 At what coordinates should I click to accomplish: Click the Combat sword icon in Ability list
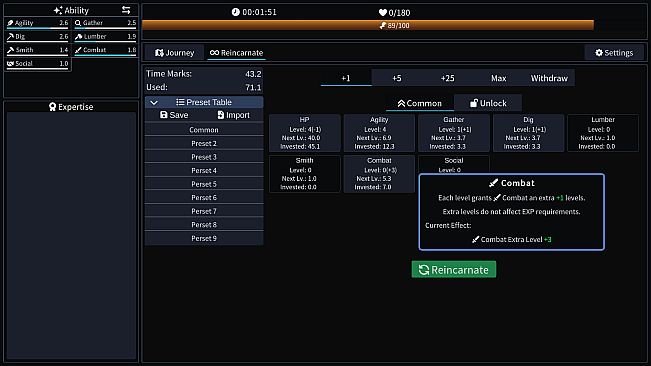pos(78,50)
